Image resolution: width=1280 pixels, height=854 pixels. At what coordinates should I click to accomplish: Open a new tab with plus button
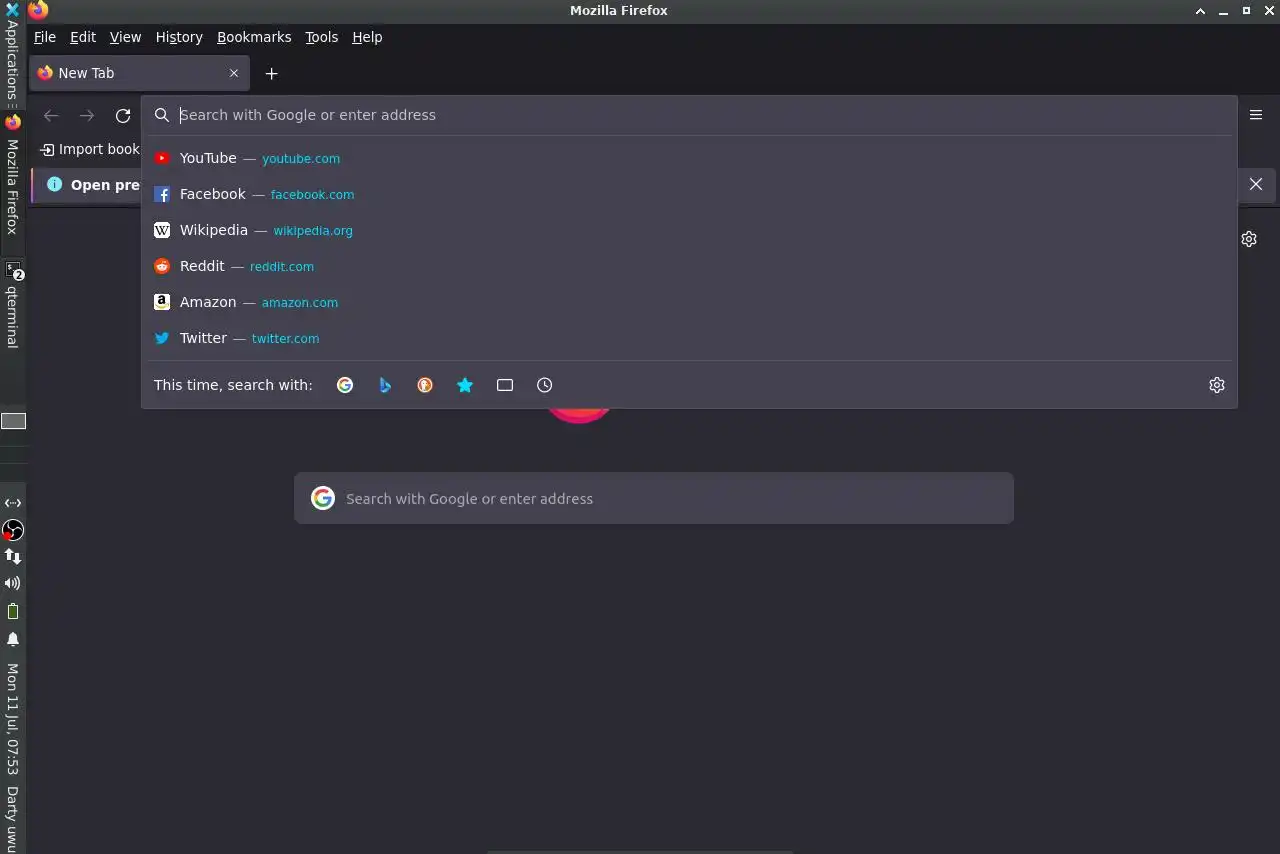click(x=271, y=73)
